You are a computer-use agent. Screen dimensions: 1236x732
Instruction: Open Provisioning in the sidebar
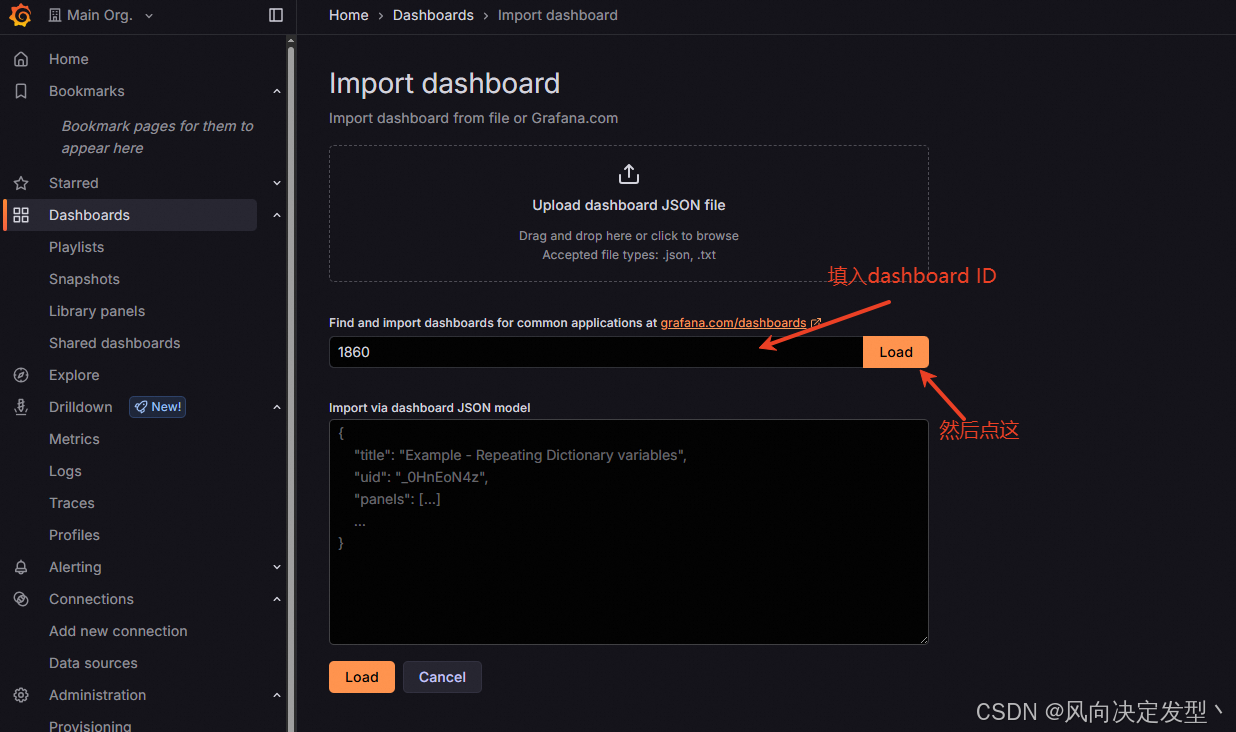pos(90,726)
